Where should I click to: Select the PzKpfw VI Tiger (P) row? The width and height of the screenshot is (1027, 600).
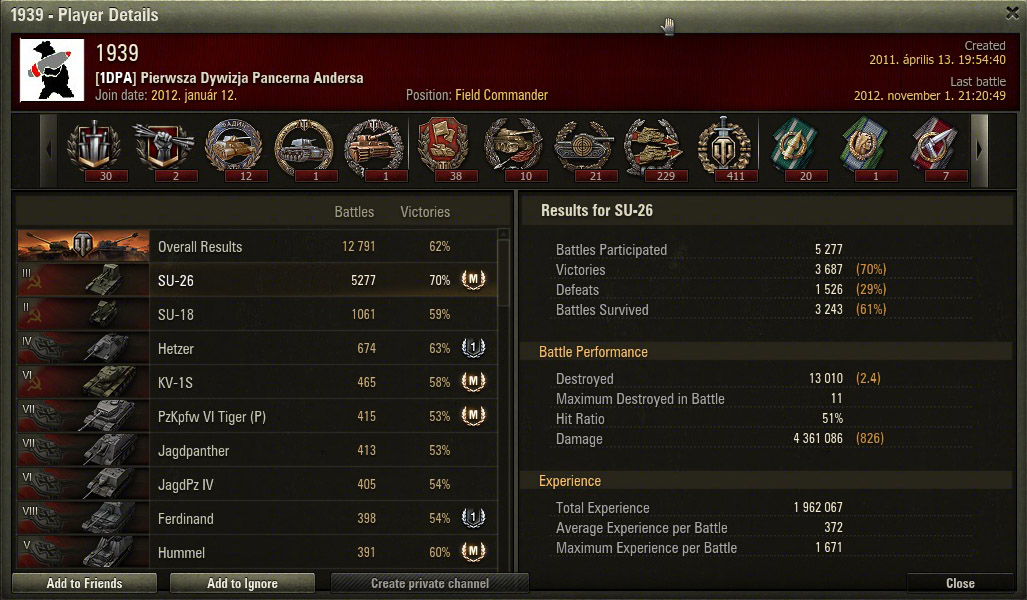point(257,416)
